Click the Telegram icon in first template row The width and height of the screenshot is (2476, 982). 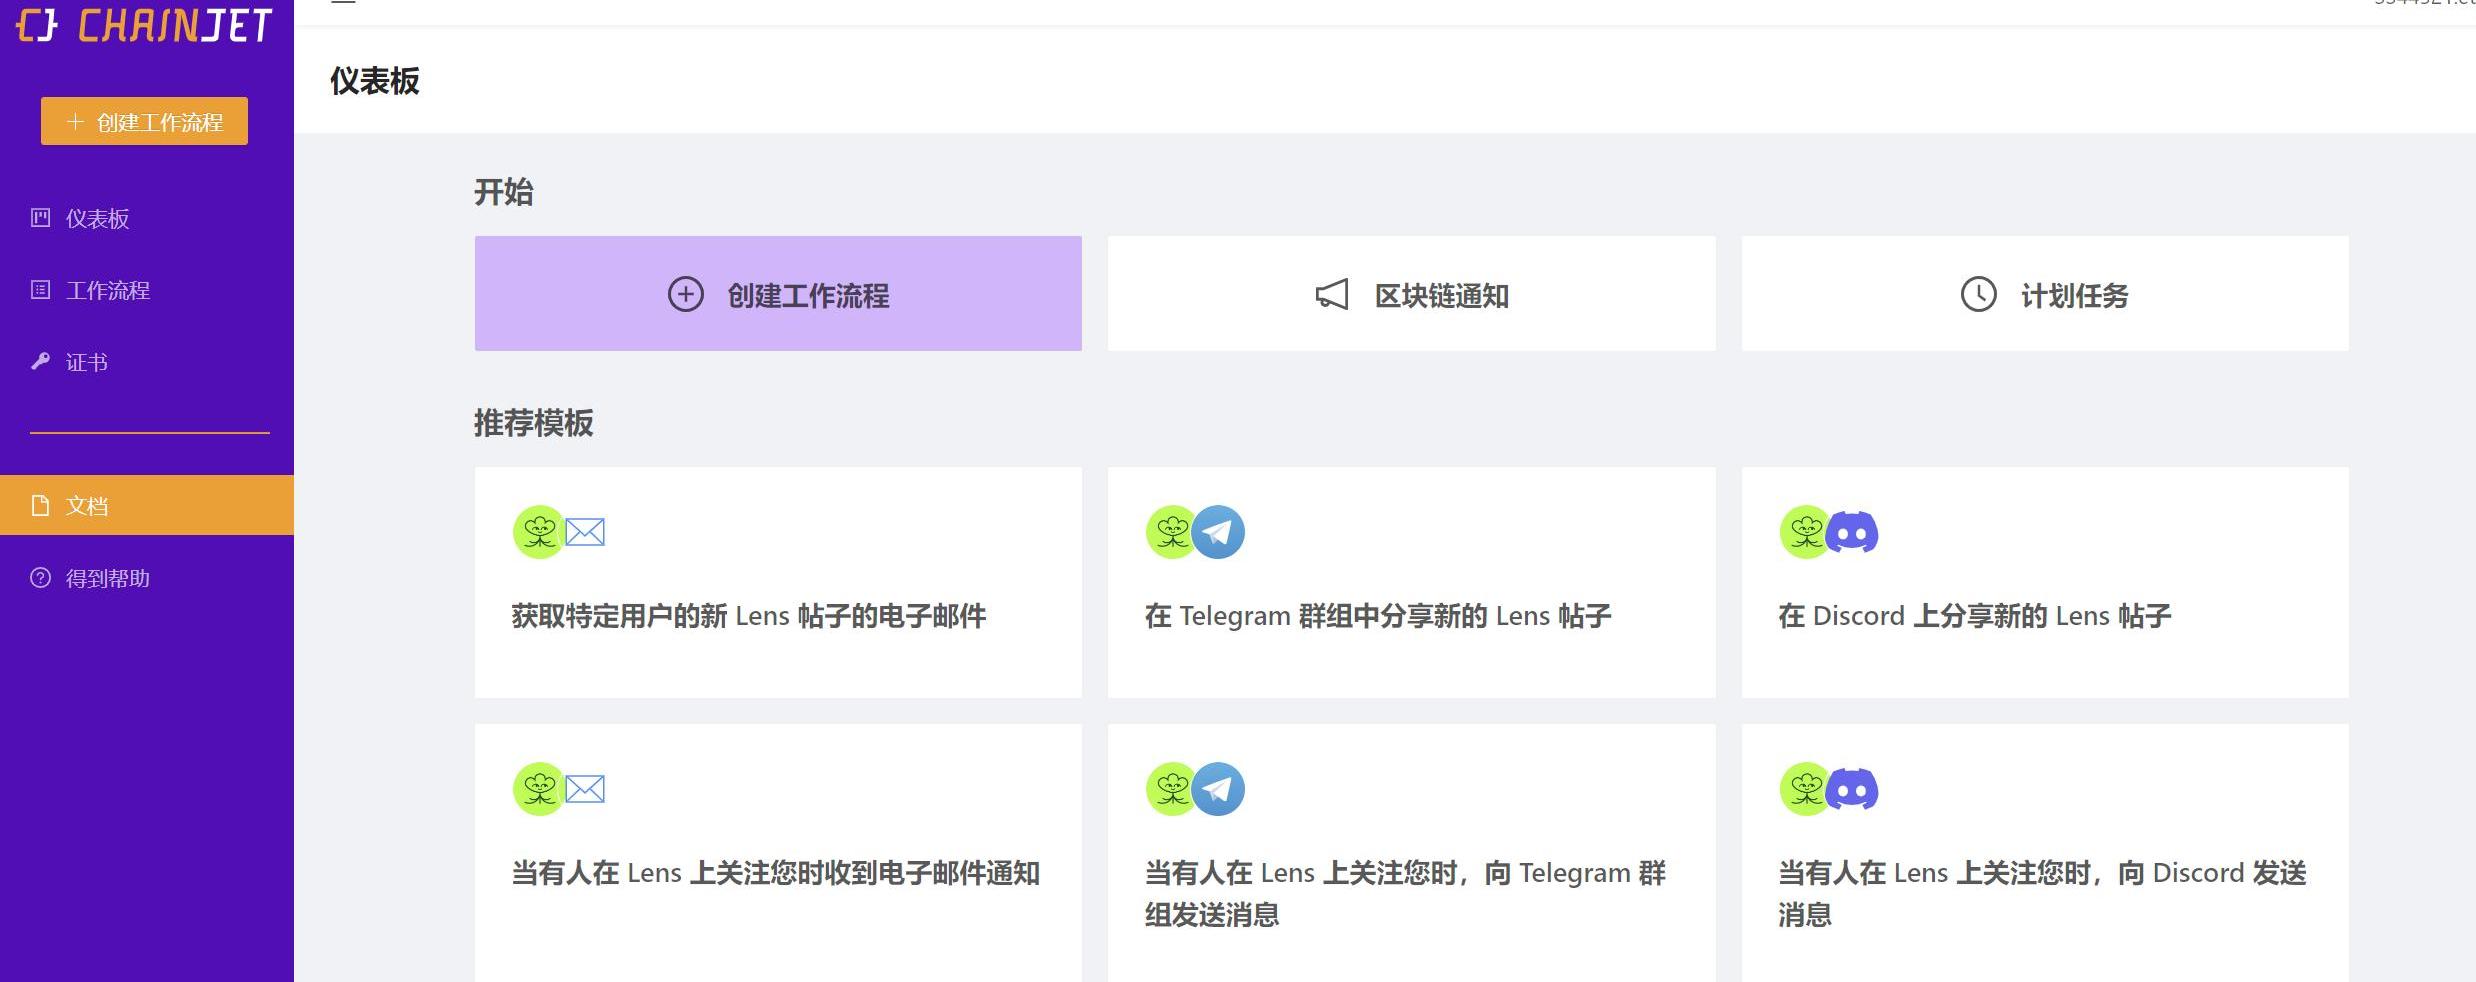[1219, 532]
